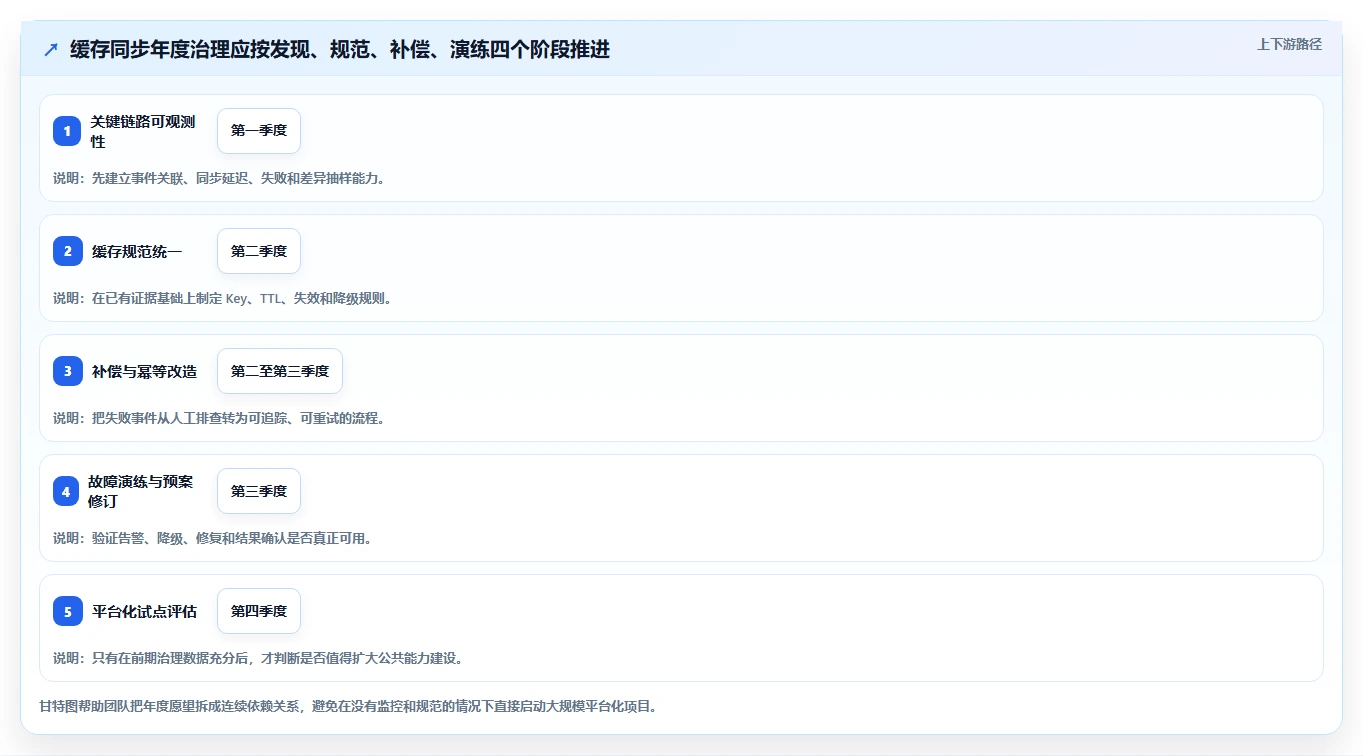Image resolution: width=1363 pixels, height=756 pixels.
Task: Click the footer note starting 甘特图帮助团队
Action: 348,706
